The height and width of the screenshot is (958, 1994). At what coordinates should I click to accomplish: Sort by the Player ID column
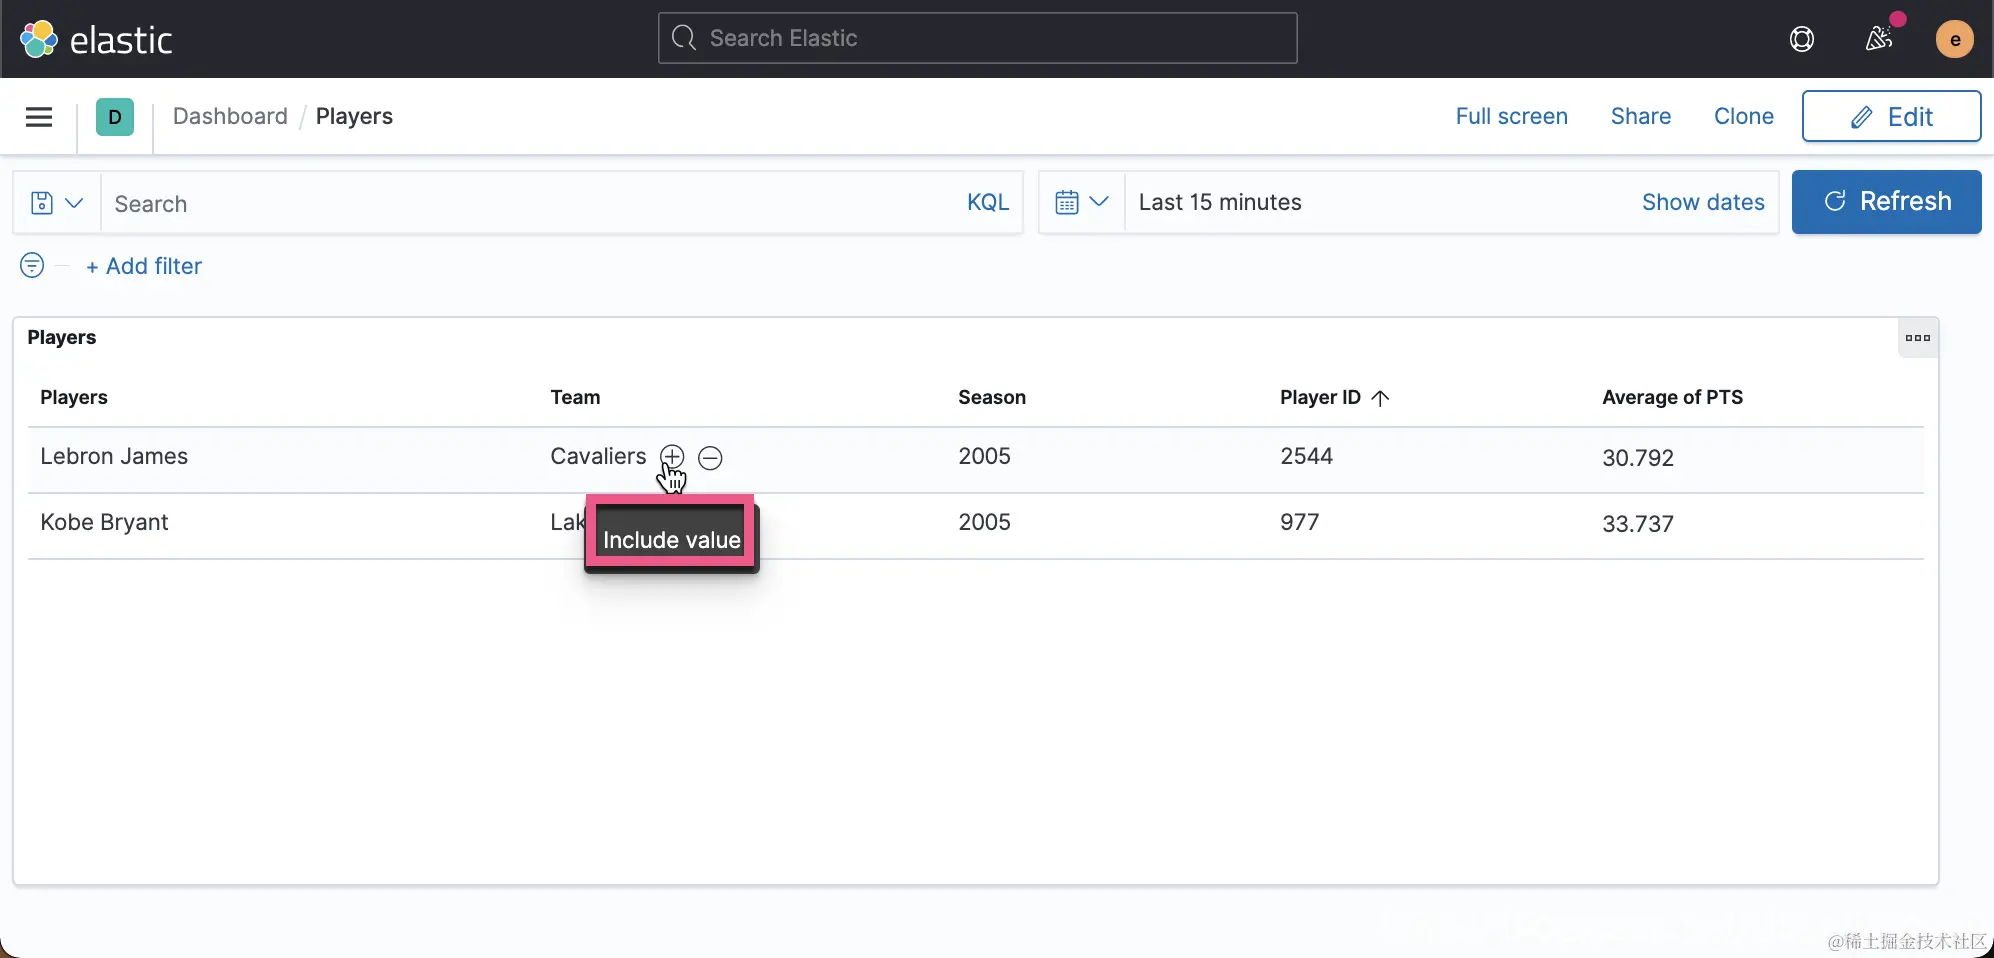click(x=1334, y=397)
